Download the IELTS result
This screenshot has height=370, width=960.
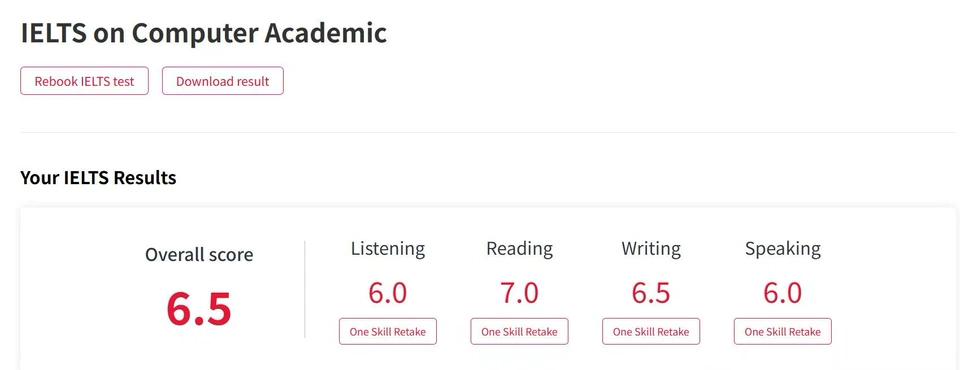pos(223,81)
